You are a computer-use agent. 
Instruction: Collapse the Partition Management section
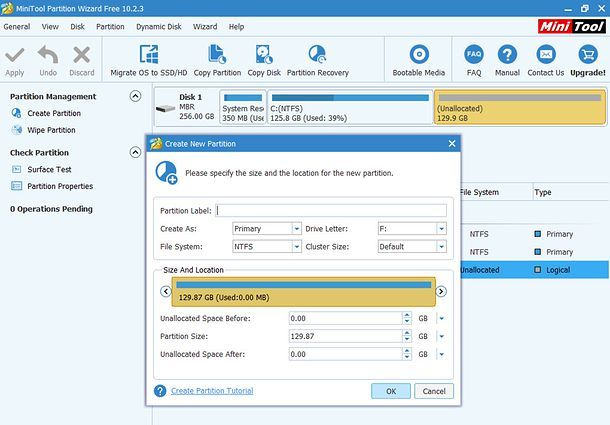tap(135, 96)
